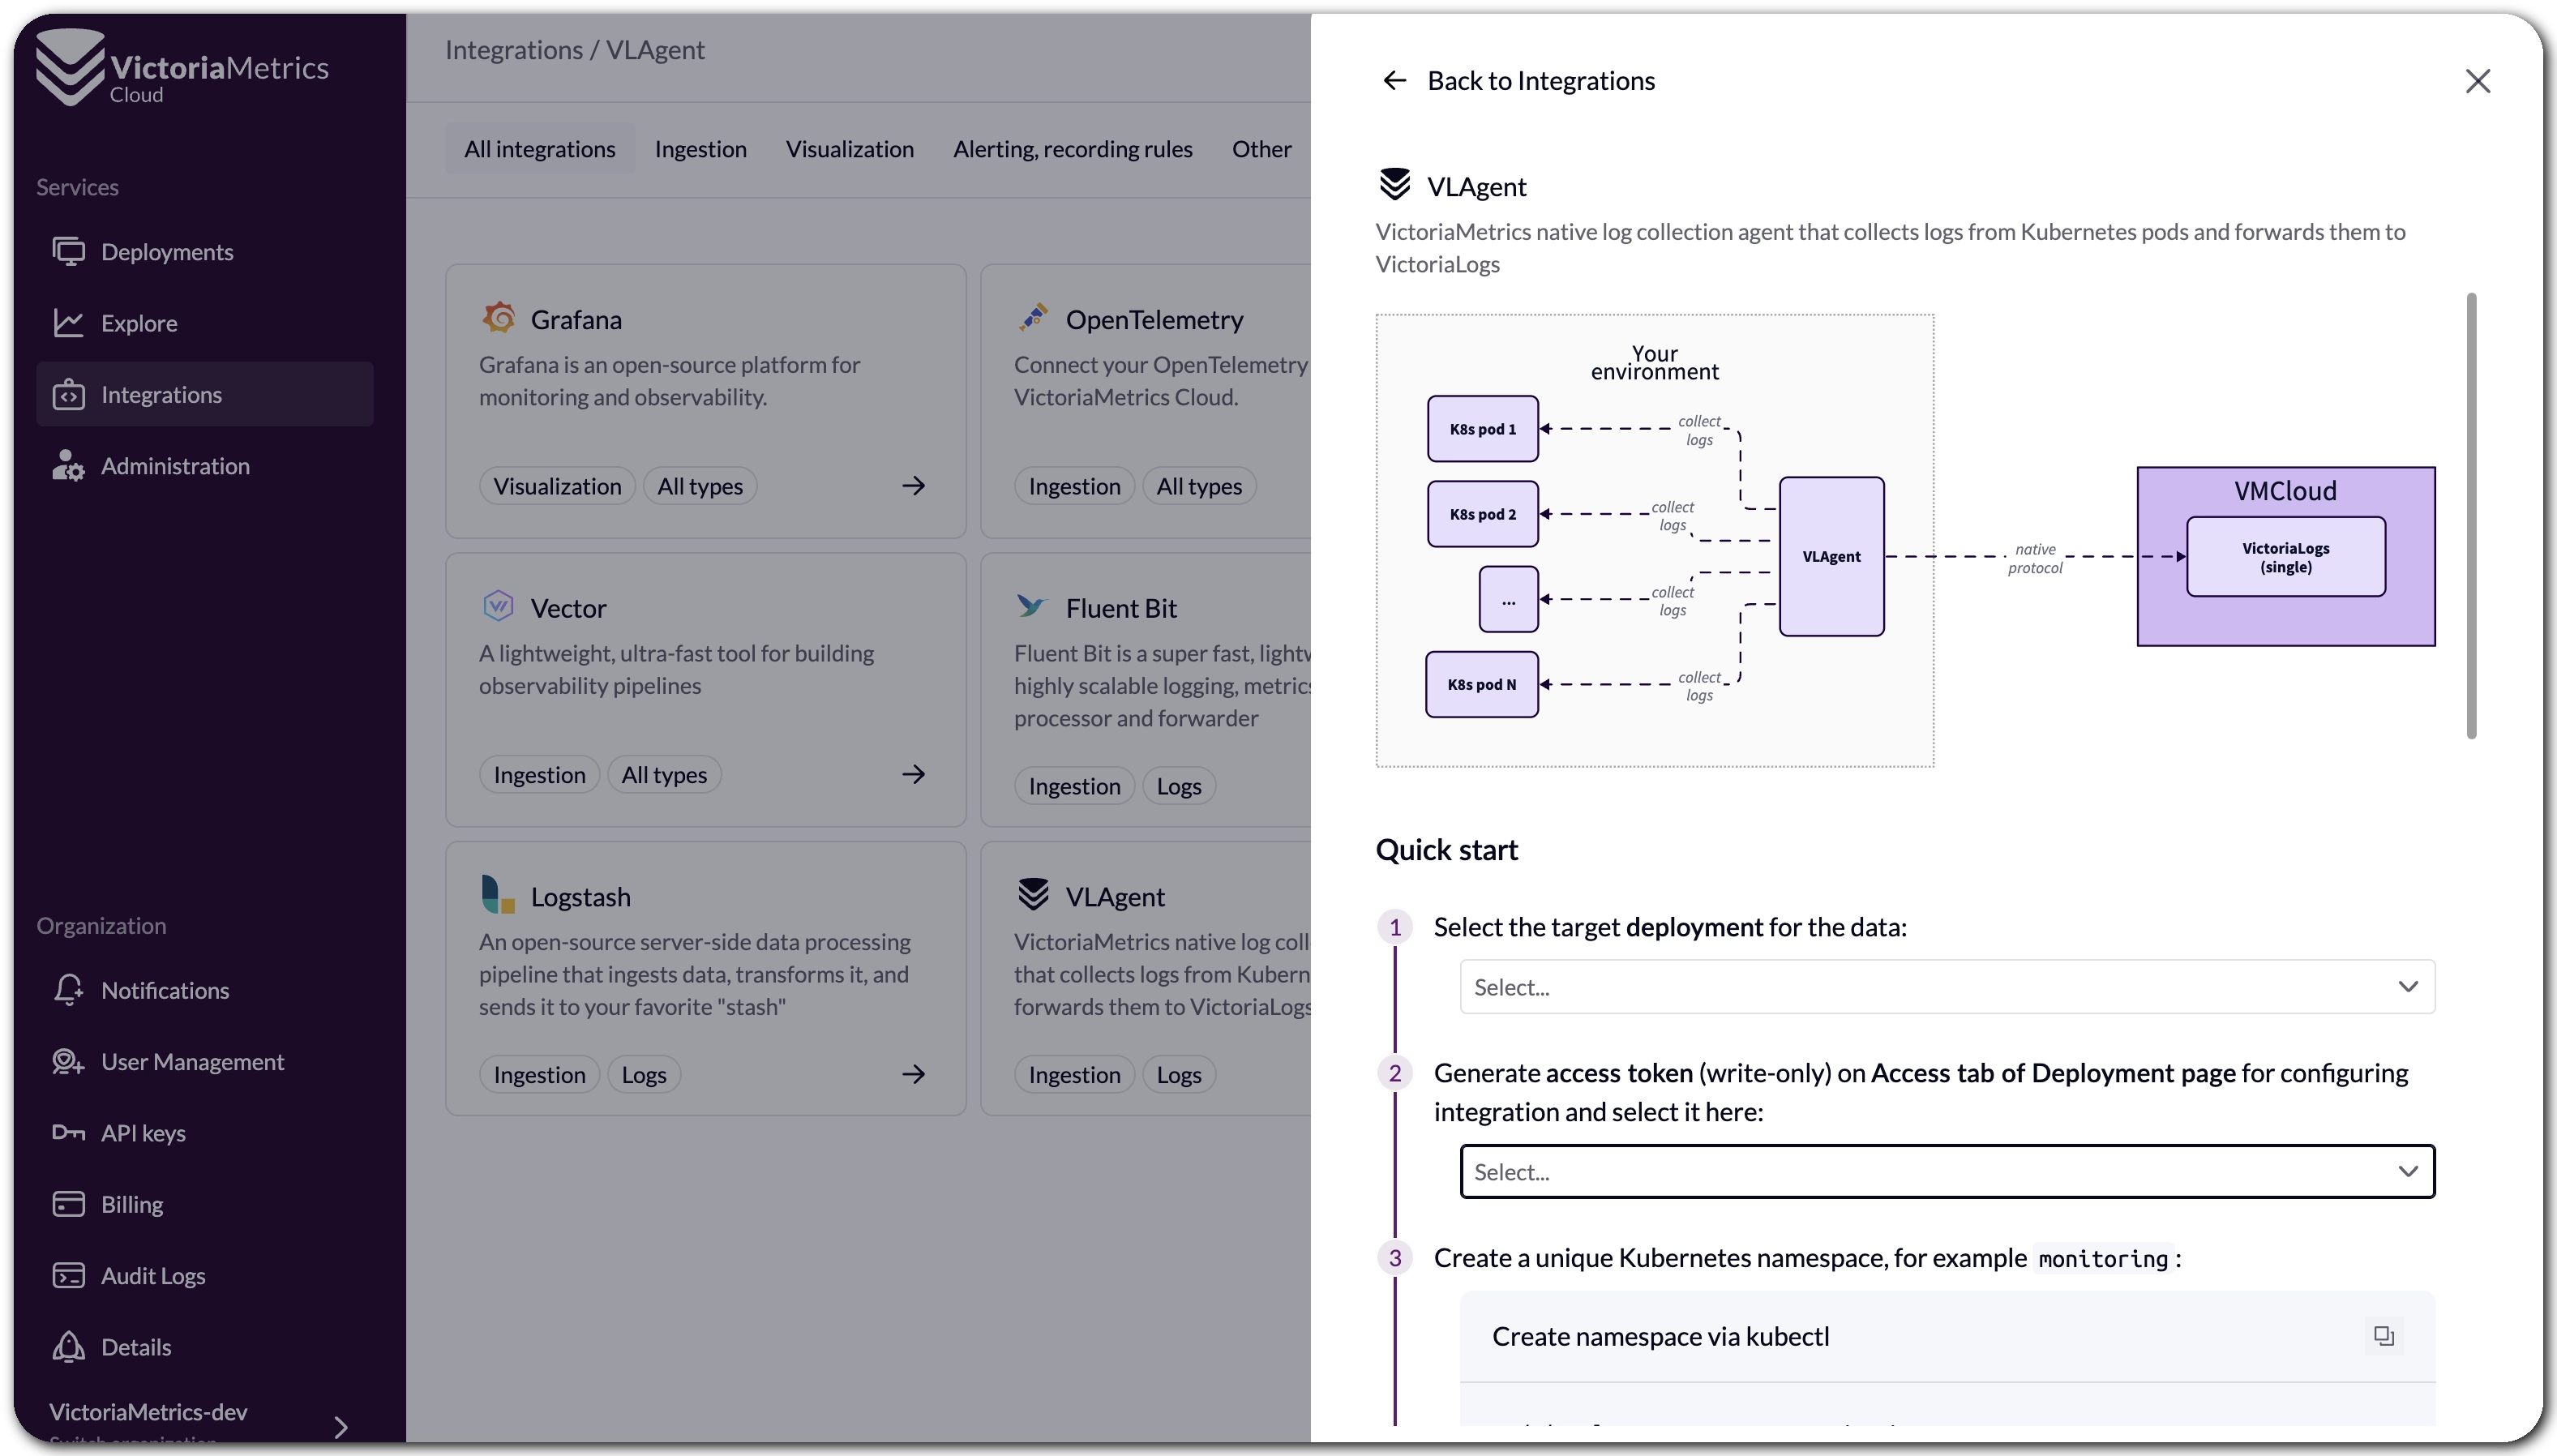This screenshot has width=2557, height=1456.
Task: Expand the VictoriaMetrics-dev organization switcher
Action: coord(341,1426)
